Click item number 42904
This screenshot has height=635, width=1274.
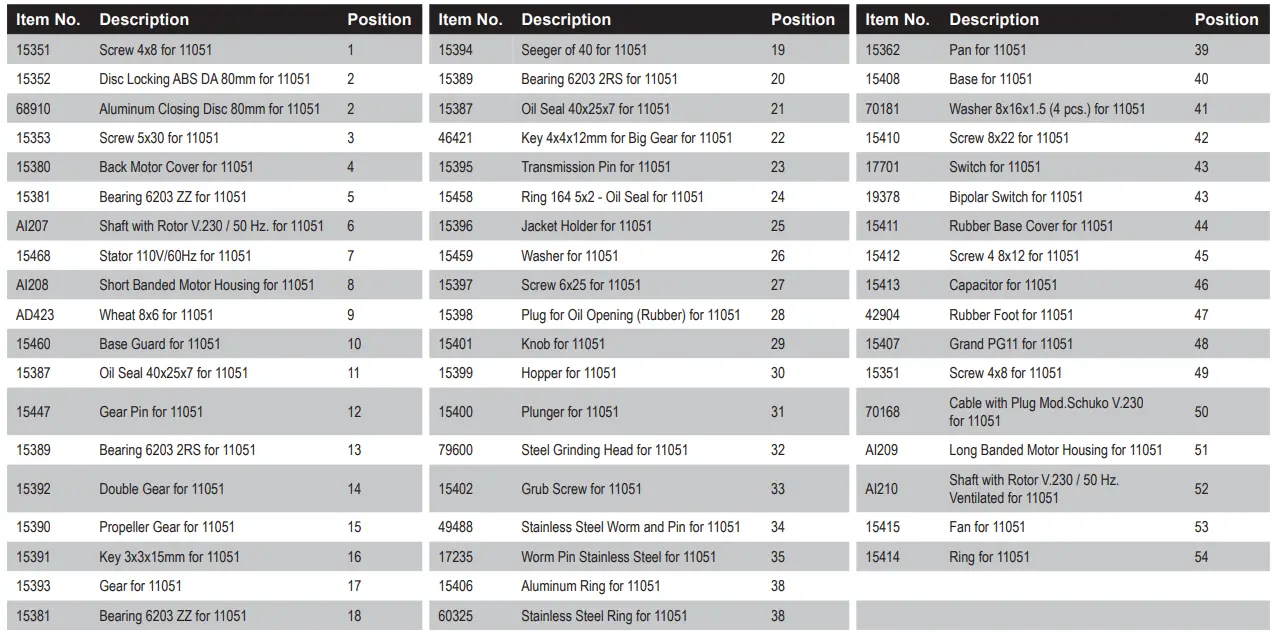point(882,314)
